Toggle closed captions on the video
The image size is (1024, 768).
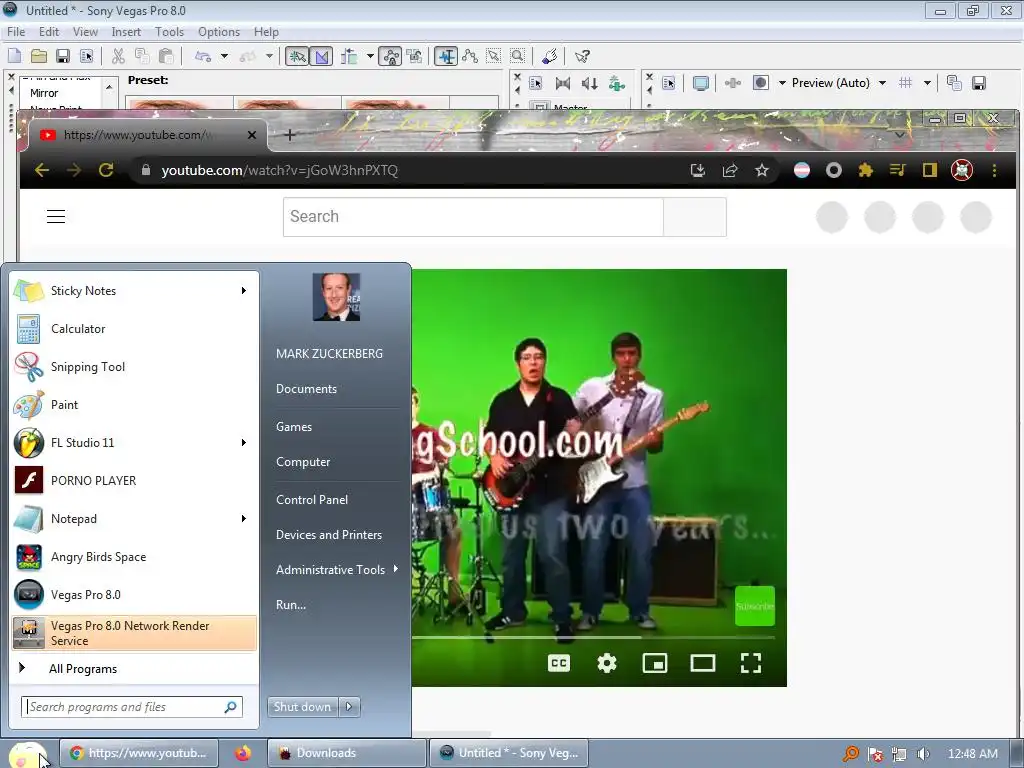558,663
